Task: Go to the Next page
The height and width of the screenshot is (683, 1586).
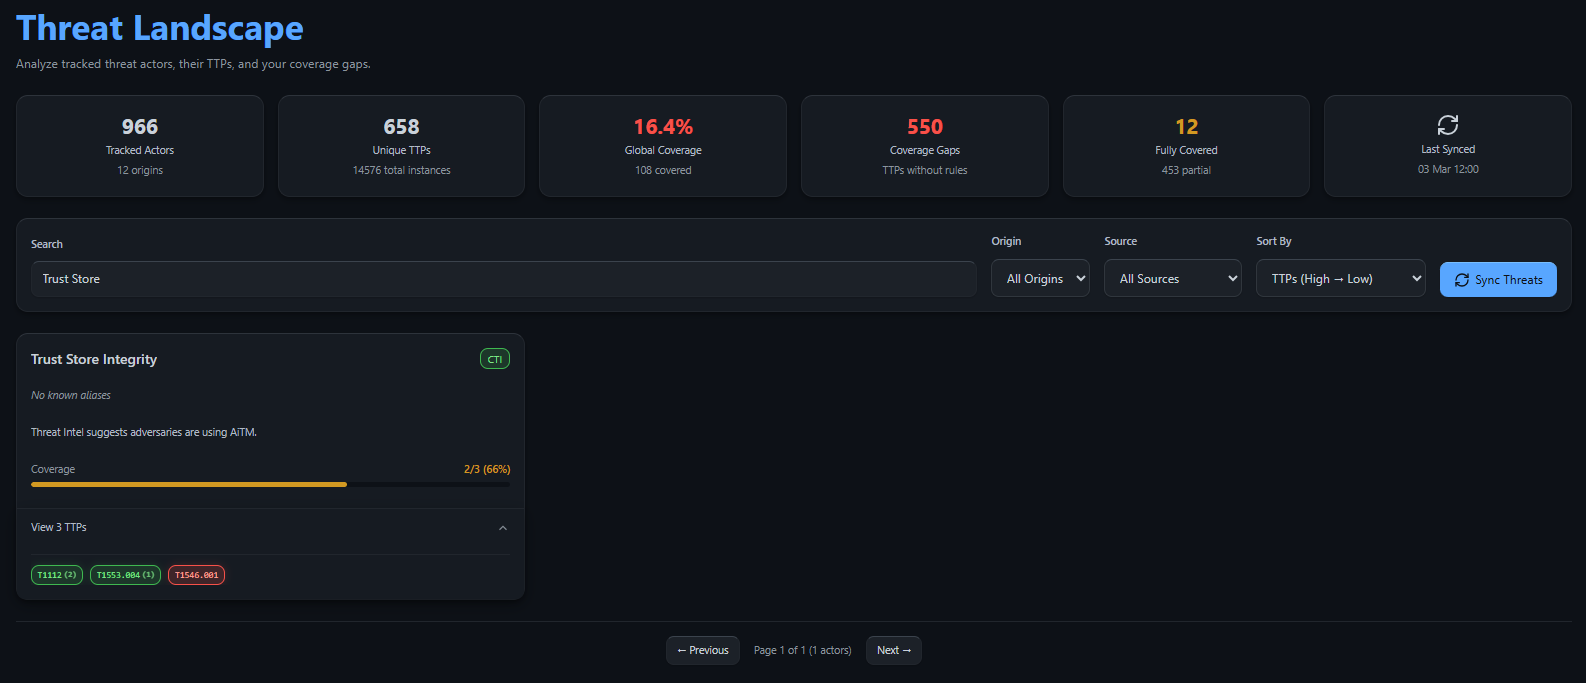Action: 893,650
